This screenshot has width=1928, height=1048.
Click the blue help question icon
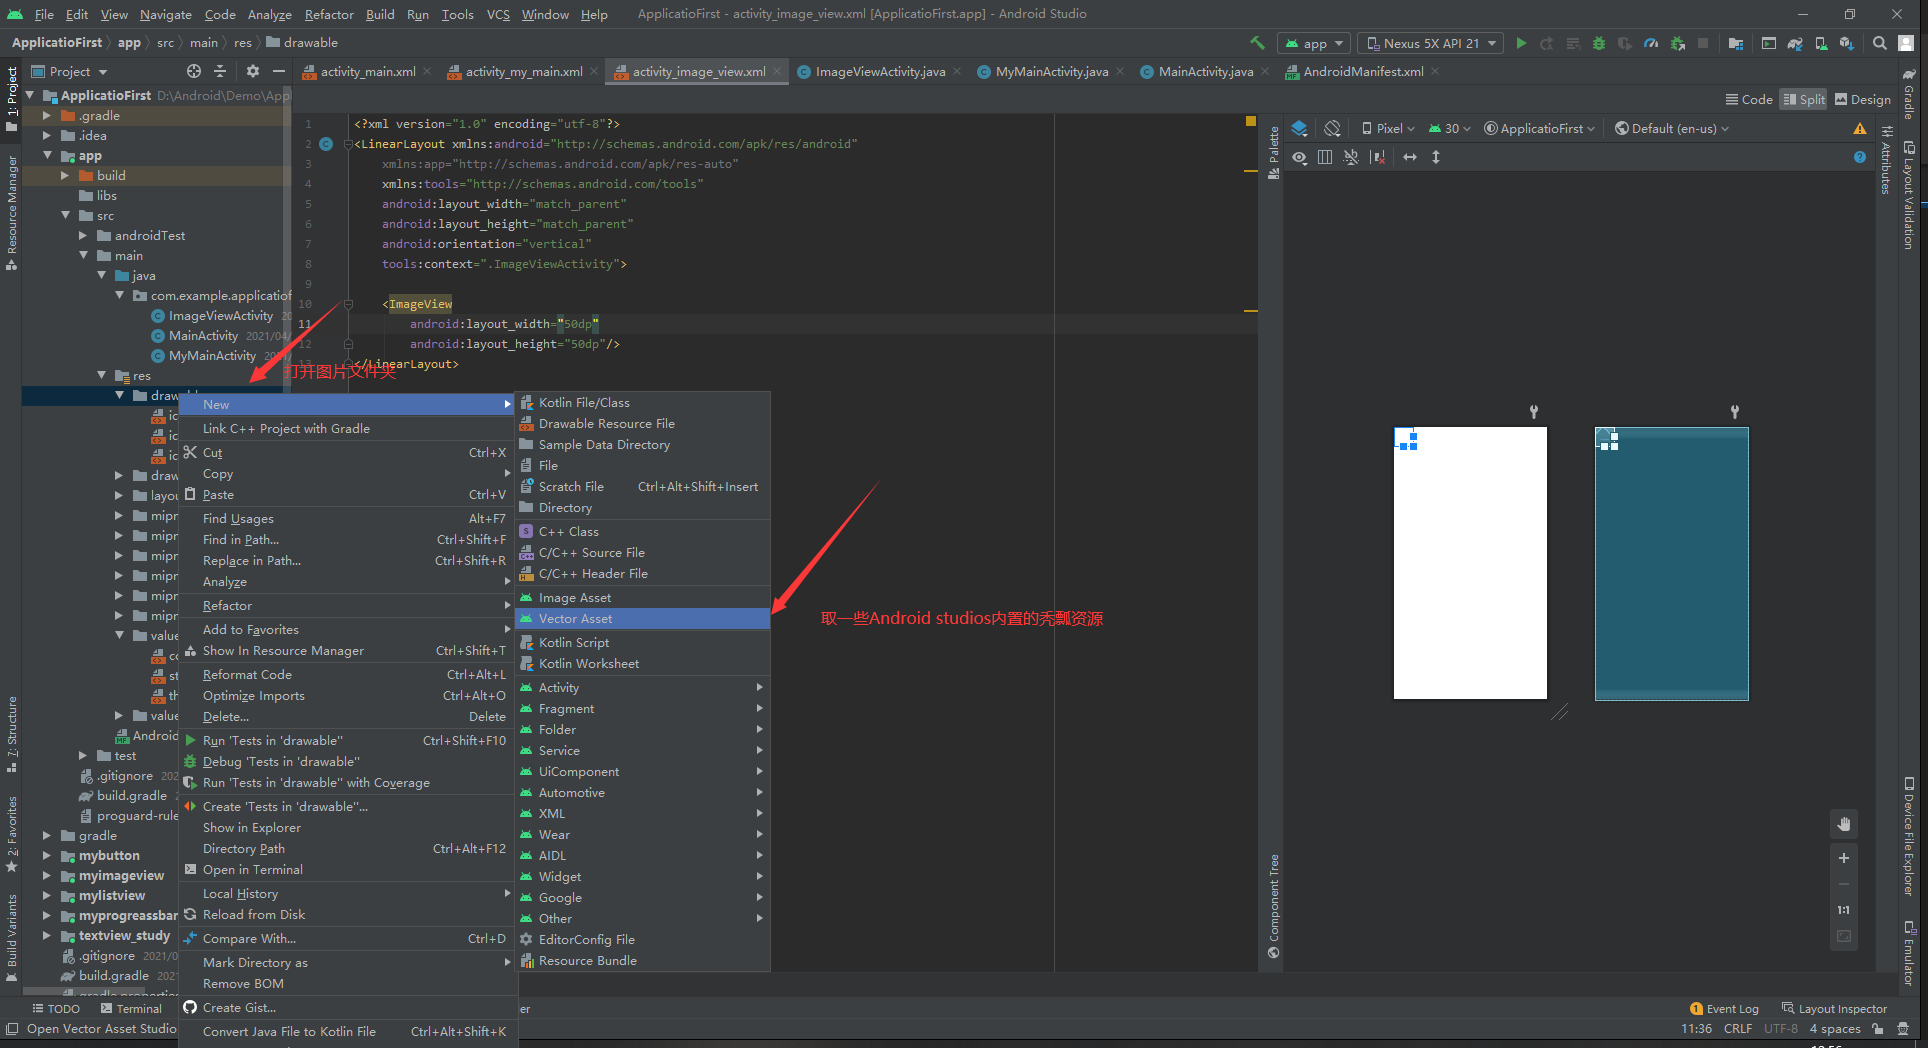pos(1859,157)
